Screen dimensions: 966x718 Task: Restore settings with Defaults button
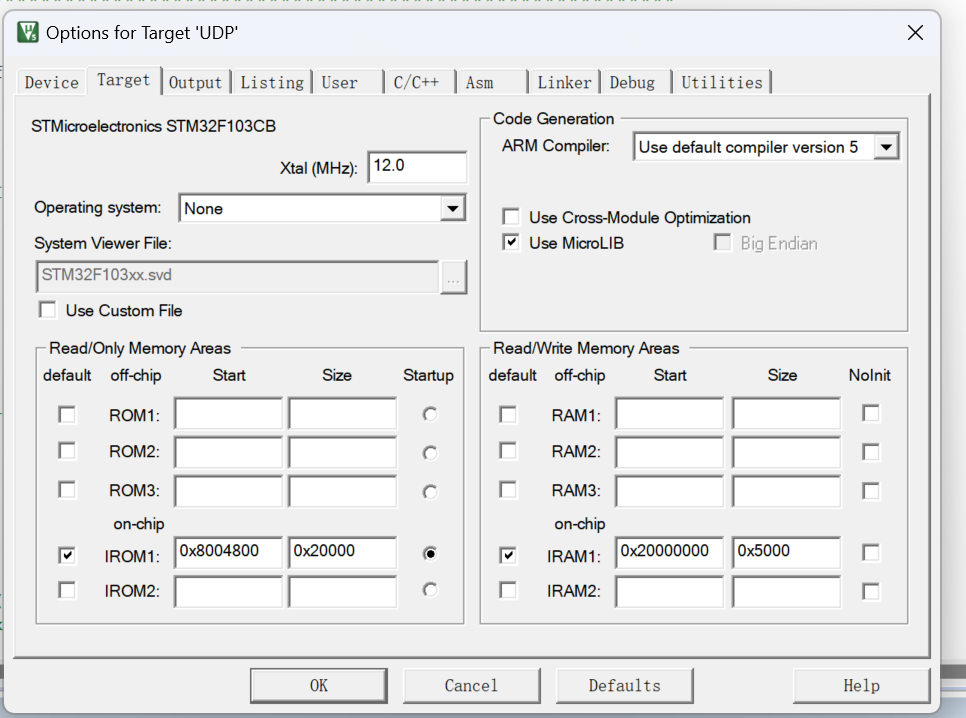[x=624, y=685]
